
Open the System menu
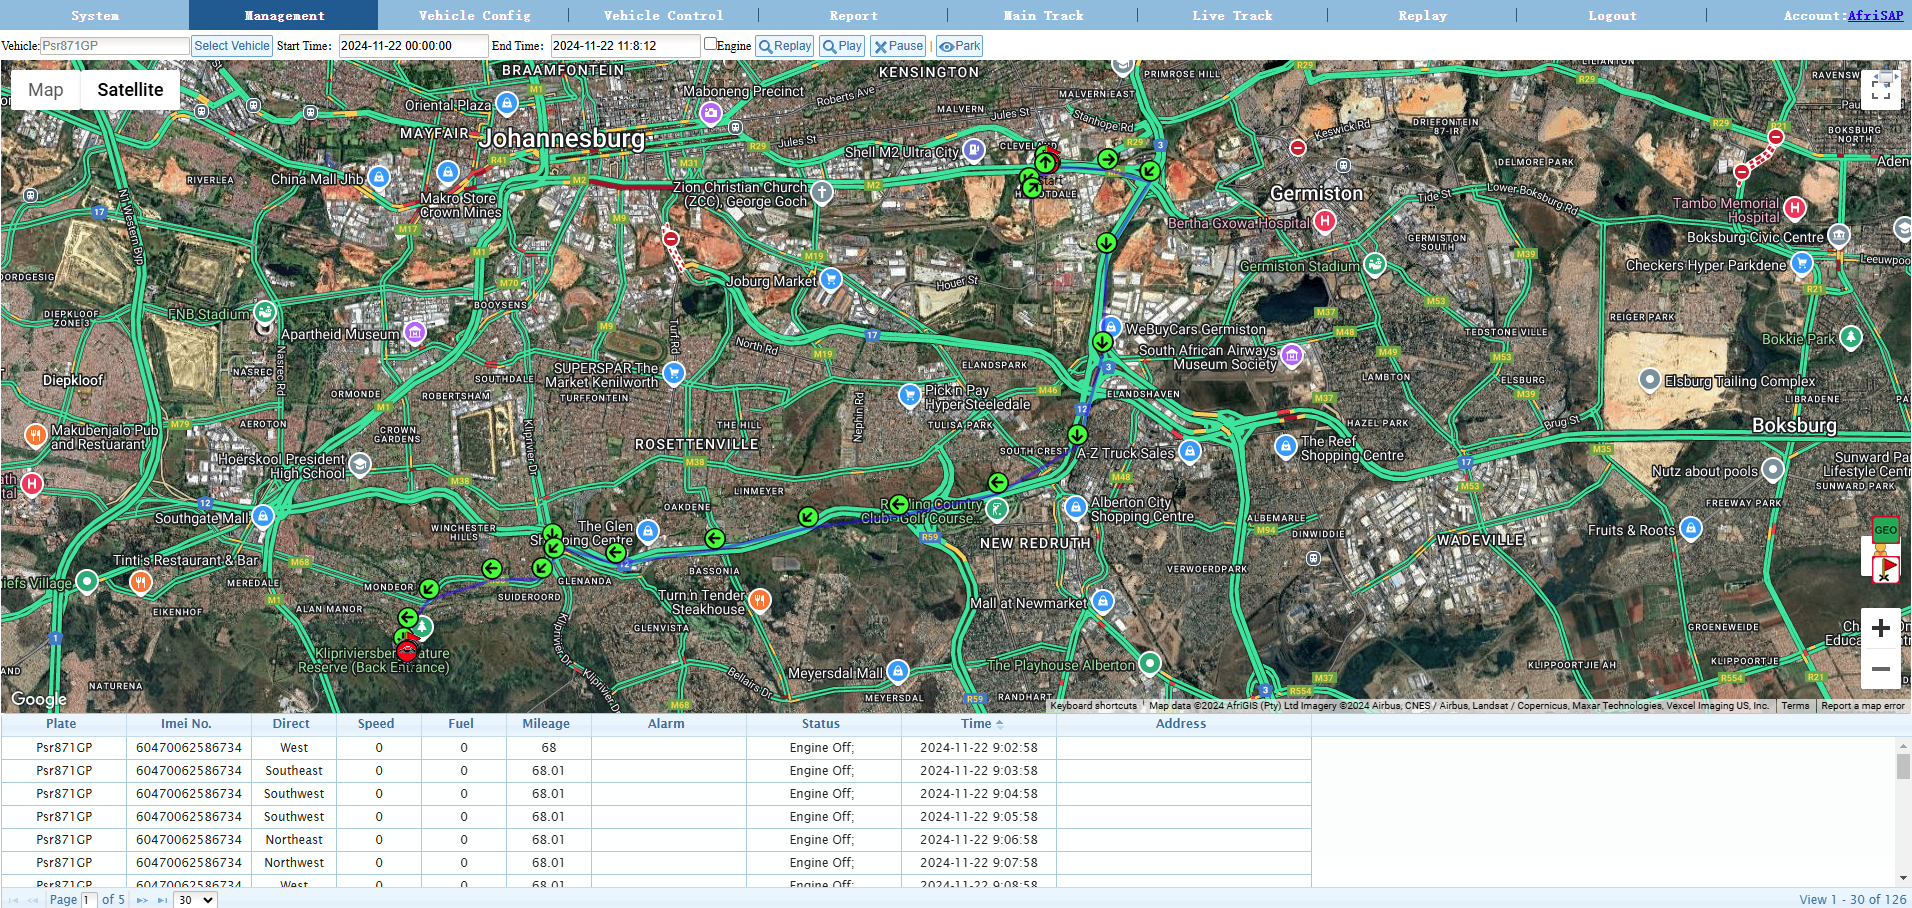95,15
